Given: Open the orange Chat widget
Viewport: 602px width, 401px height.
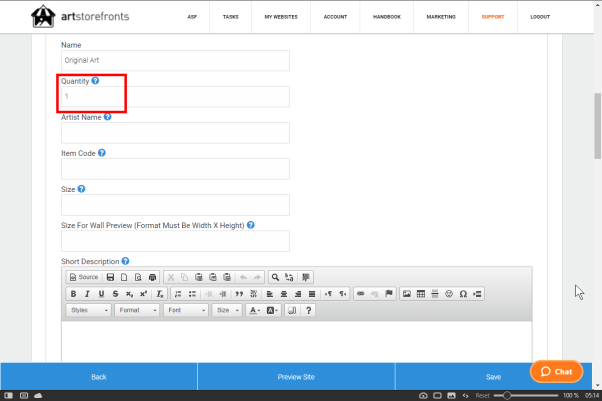Looking at the screenshot, I should [556, 371].
